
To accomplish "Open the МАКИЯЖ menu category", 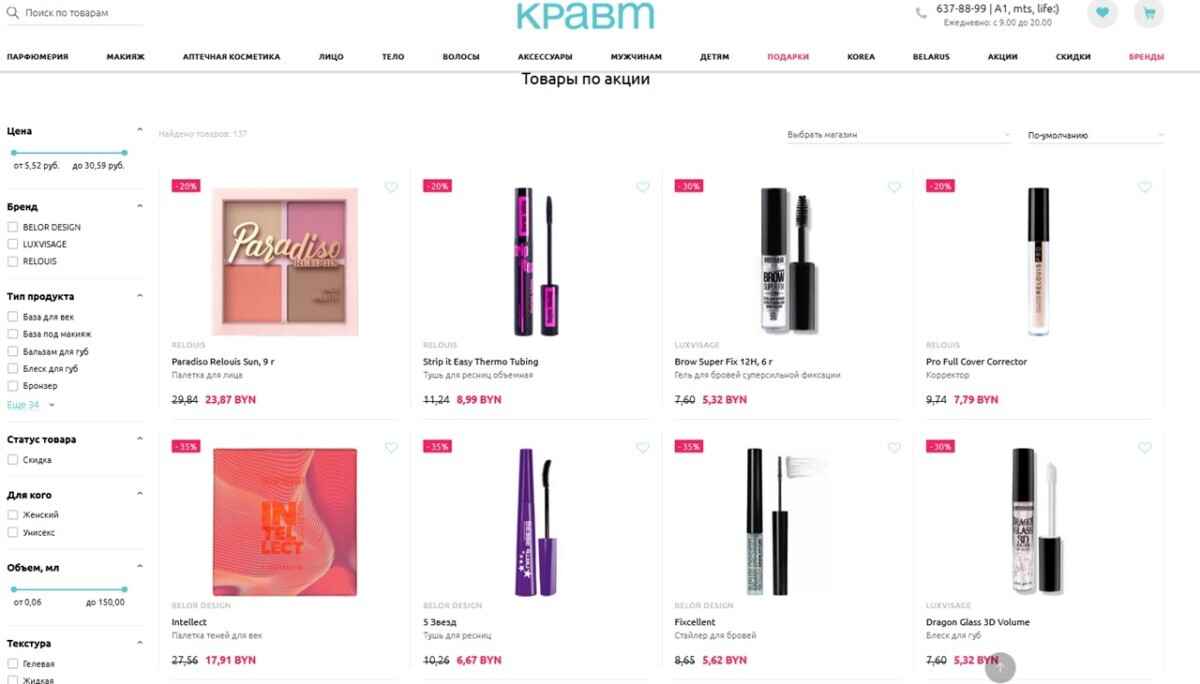I will [x=126, y=57].
